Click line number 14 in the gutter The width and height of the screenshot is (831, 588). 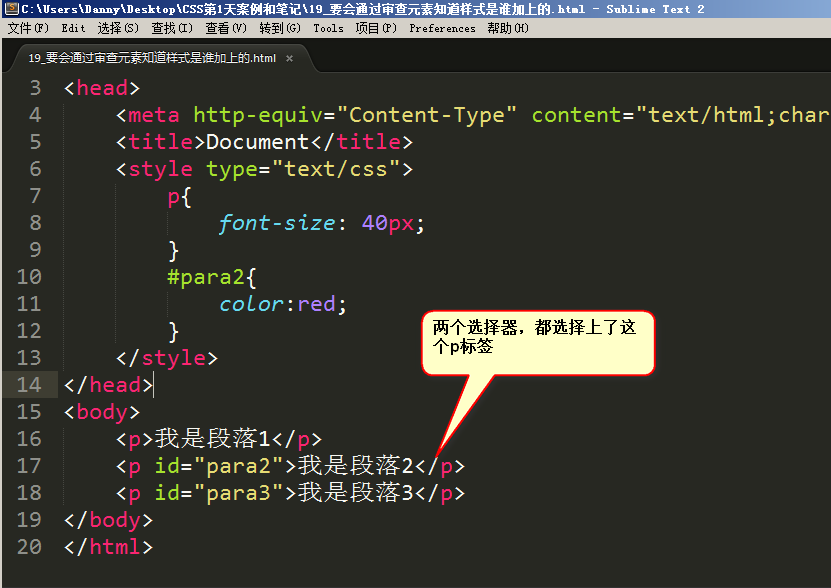coord(29,385)
